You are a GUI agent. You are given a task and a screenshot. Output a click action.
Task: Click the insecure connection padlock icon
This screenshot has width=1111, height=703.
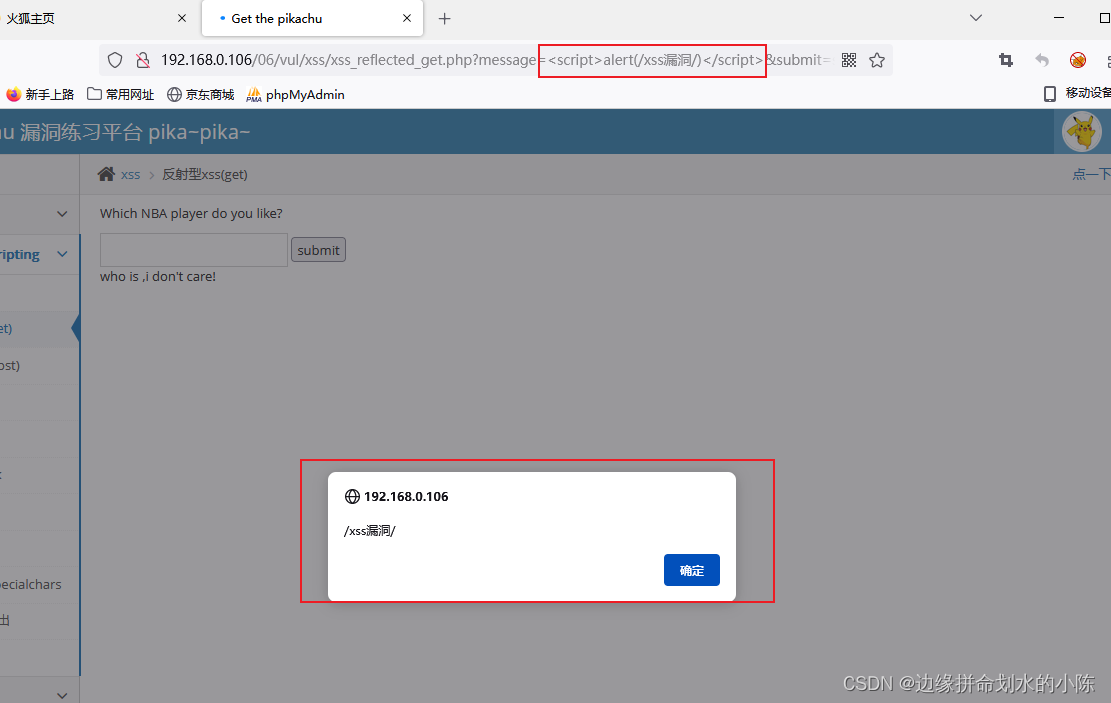pos(142,60)
